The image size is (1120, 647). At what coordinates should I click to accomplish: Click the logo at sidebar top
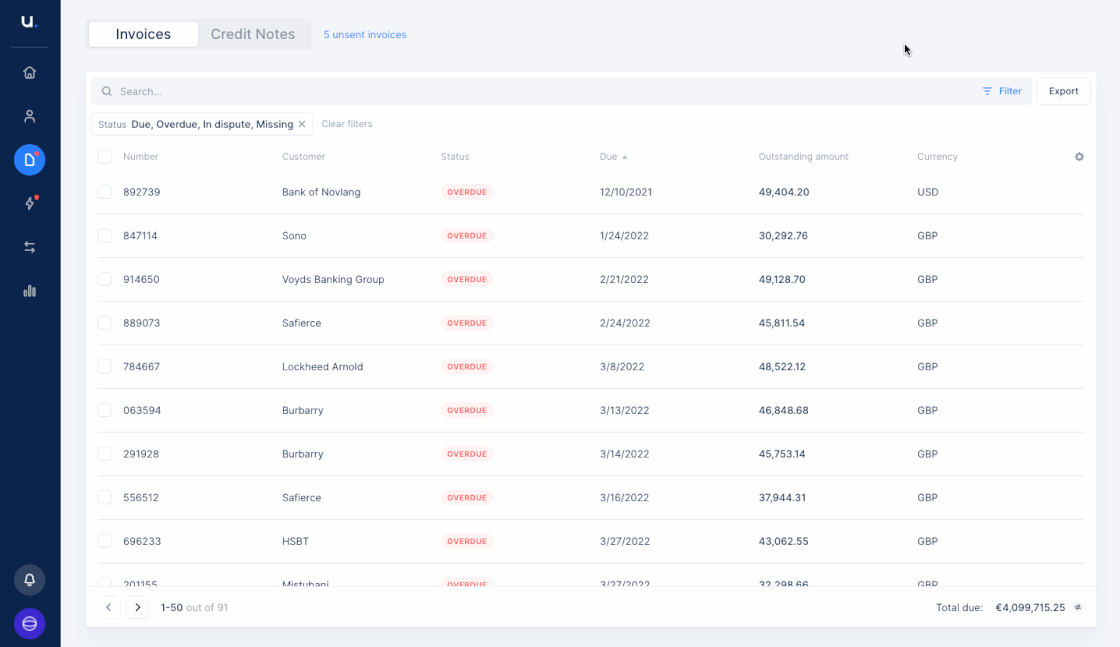pyautogui.click(x=29, y=21)
